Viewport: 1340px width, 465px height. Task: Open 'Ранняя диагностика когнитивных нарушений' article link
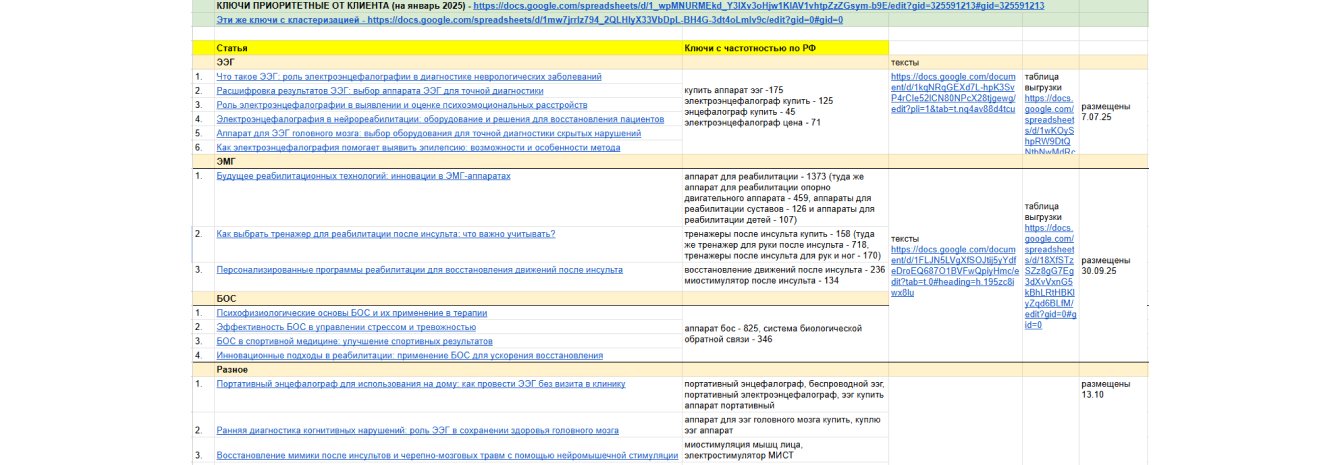pyautogui.click(x=419, y=430)
